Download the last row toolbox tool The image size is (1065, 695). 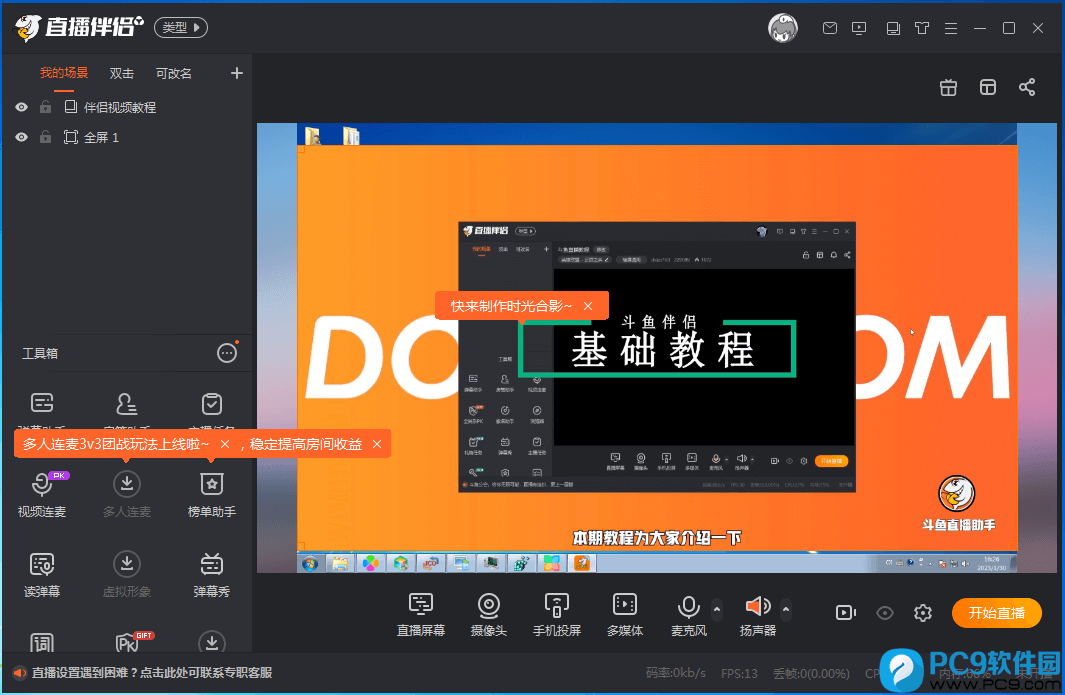point(212,642)
